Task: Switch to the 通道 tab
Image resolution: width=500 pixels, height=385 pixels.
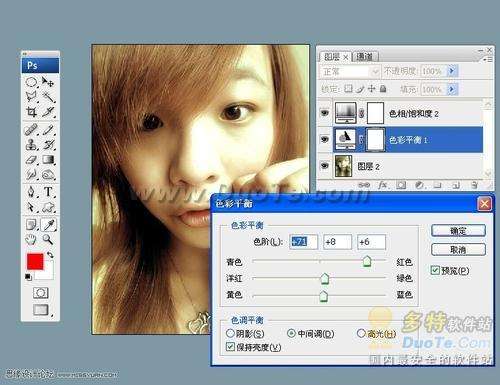Action: click(364, 57)
